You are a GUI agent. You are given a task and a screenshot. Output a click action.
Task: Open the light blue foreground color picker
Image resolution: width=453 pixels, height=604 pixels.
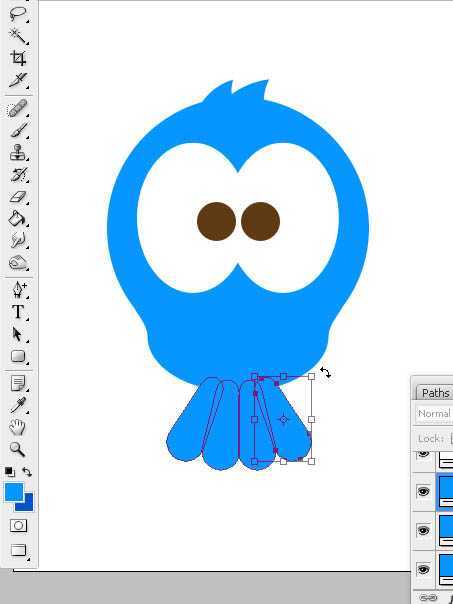tap(13, 491)
